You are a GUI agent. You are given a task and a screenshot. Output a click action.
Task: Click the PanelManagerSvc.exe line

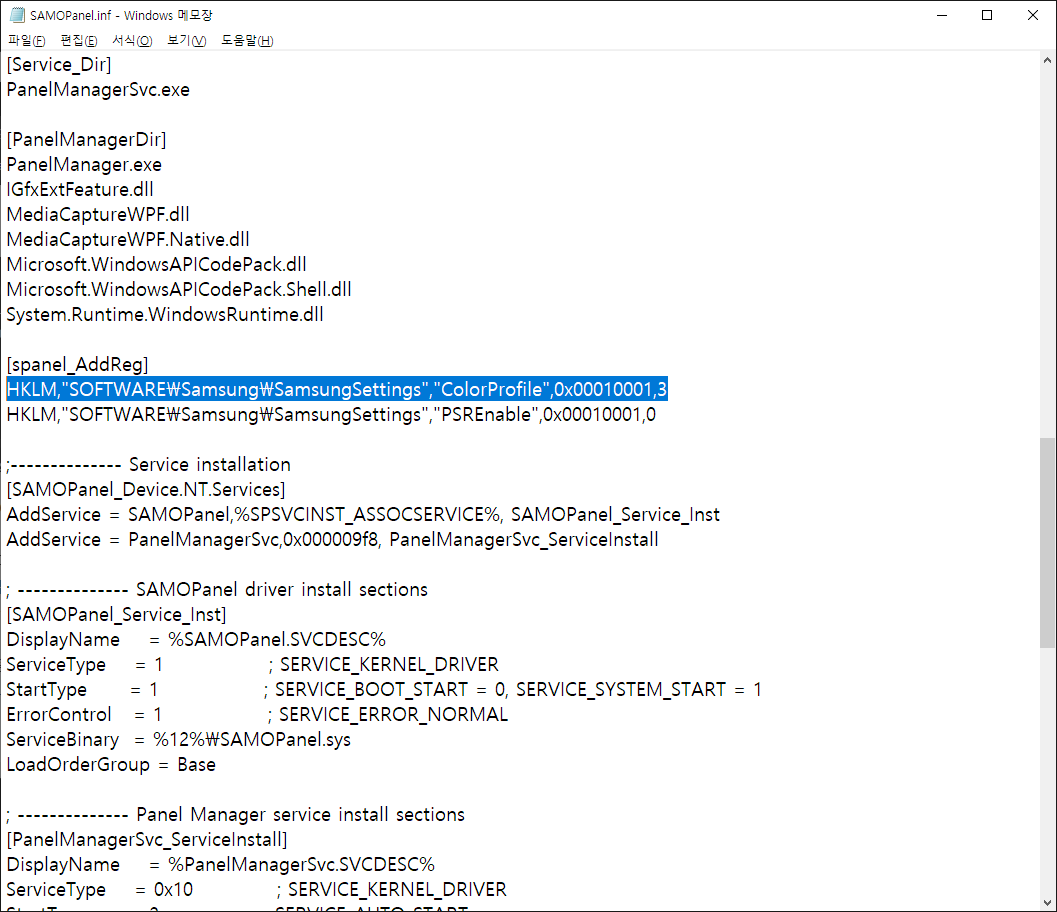click(x=98, y=90)
